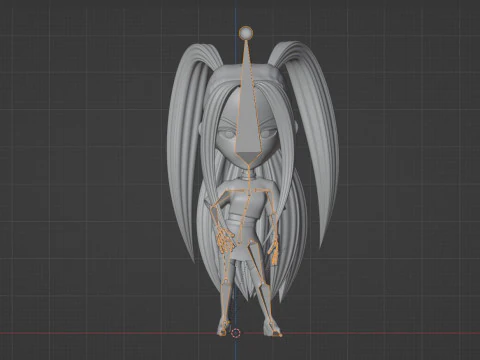Select the neck bone below the chin
480x360 pixels.
(x=249, y=176)
